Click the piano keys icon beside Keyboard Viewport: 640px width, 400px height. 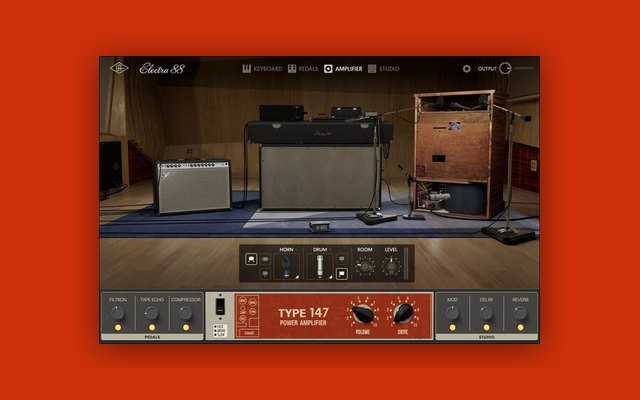pyautogui.click(x=247, y=69)
